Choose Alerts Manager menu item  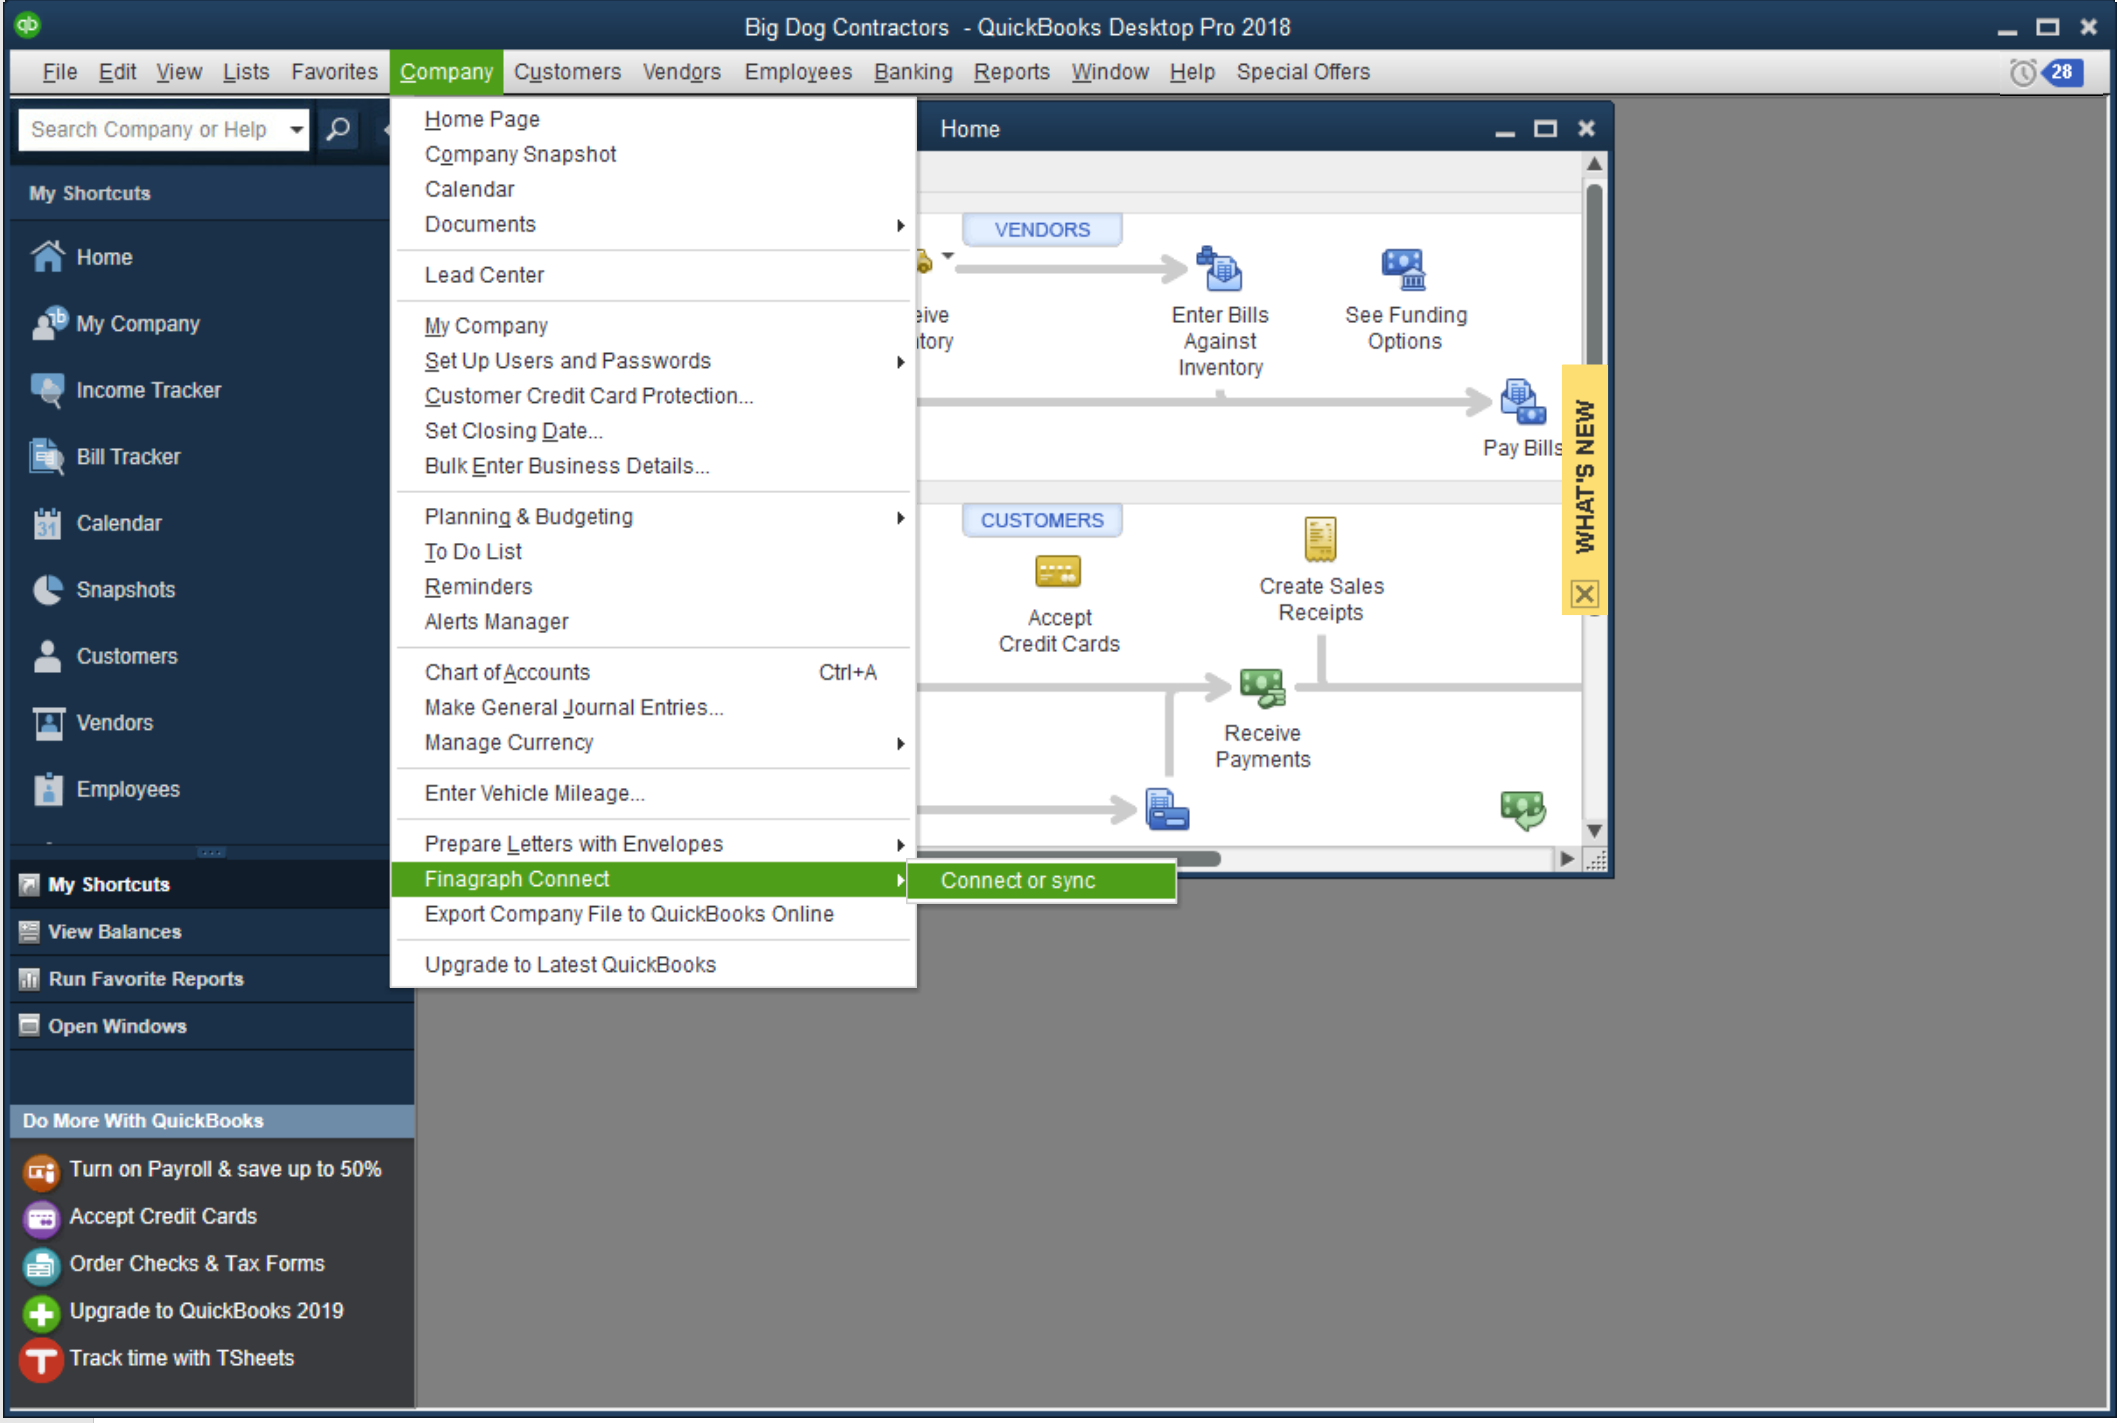pos(652,621)
